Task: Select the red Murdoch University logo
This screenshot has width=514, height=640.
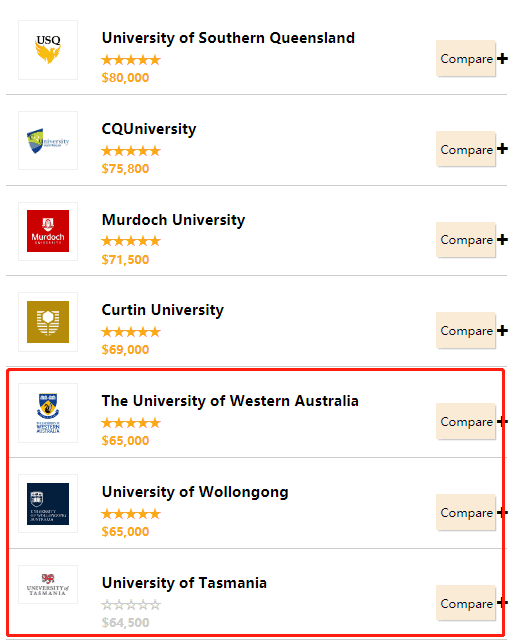Action: (48, 231)
